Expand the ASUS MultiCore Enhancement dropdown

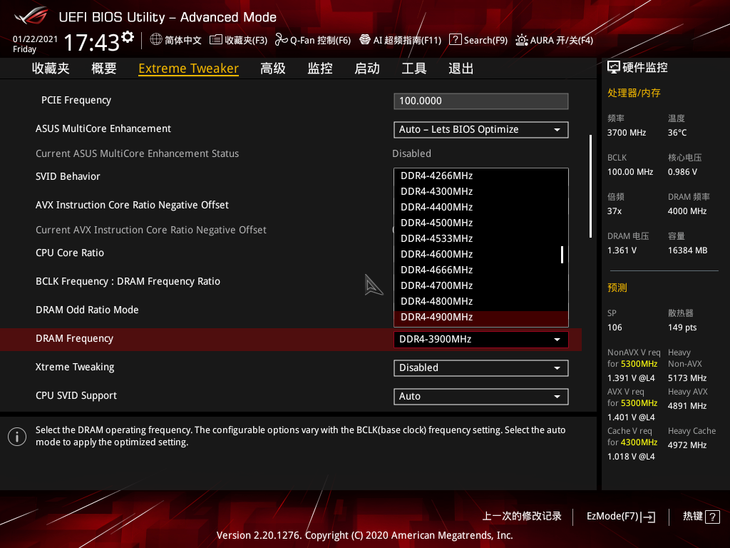pyautogui.click(x=480, y=130)
